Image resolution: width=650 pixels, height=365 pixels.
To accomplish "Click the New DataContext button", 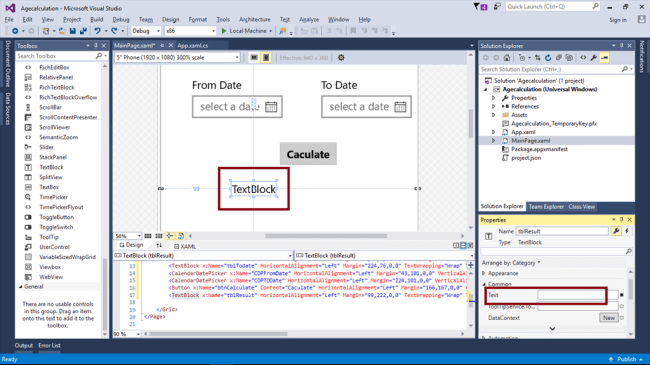I will 609,318.
